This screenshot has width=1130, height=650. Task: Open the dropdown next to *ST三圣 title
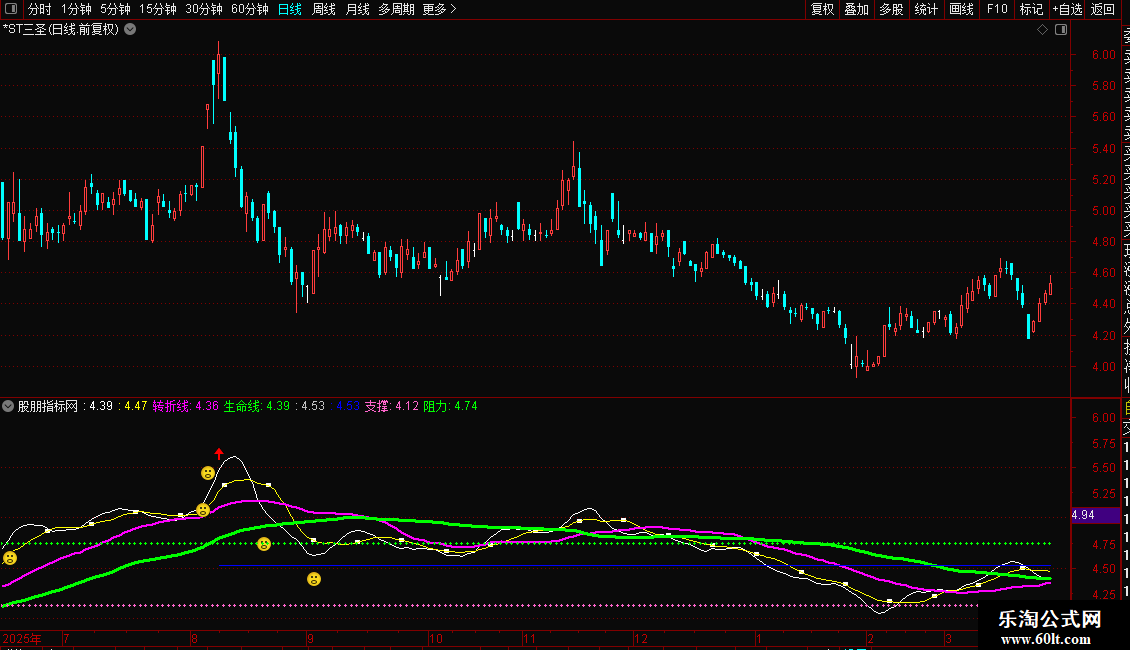(130, 30)
